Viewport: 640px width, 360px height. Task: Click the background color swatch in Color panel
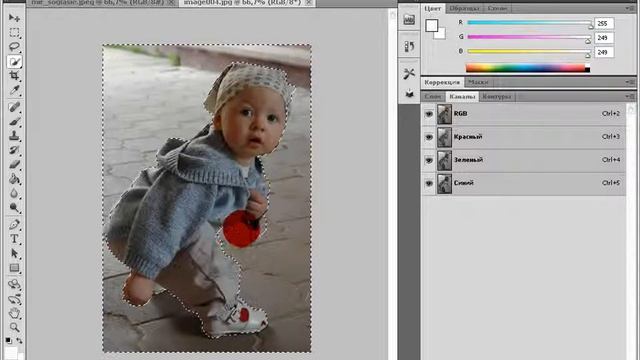pyautogui.click(x=441, y=35)
